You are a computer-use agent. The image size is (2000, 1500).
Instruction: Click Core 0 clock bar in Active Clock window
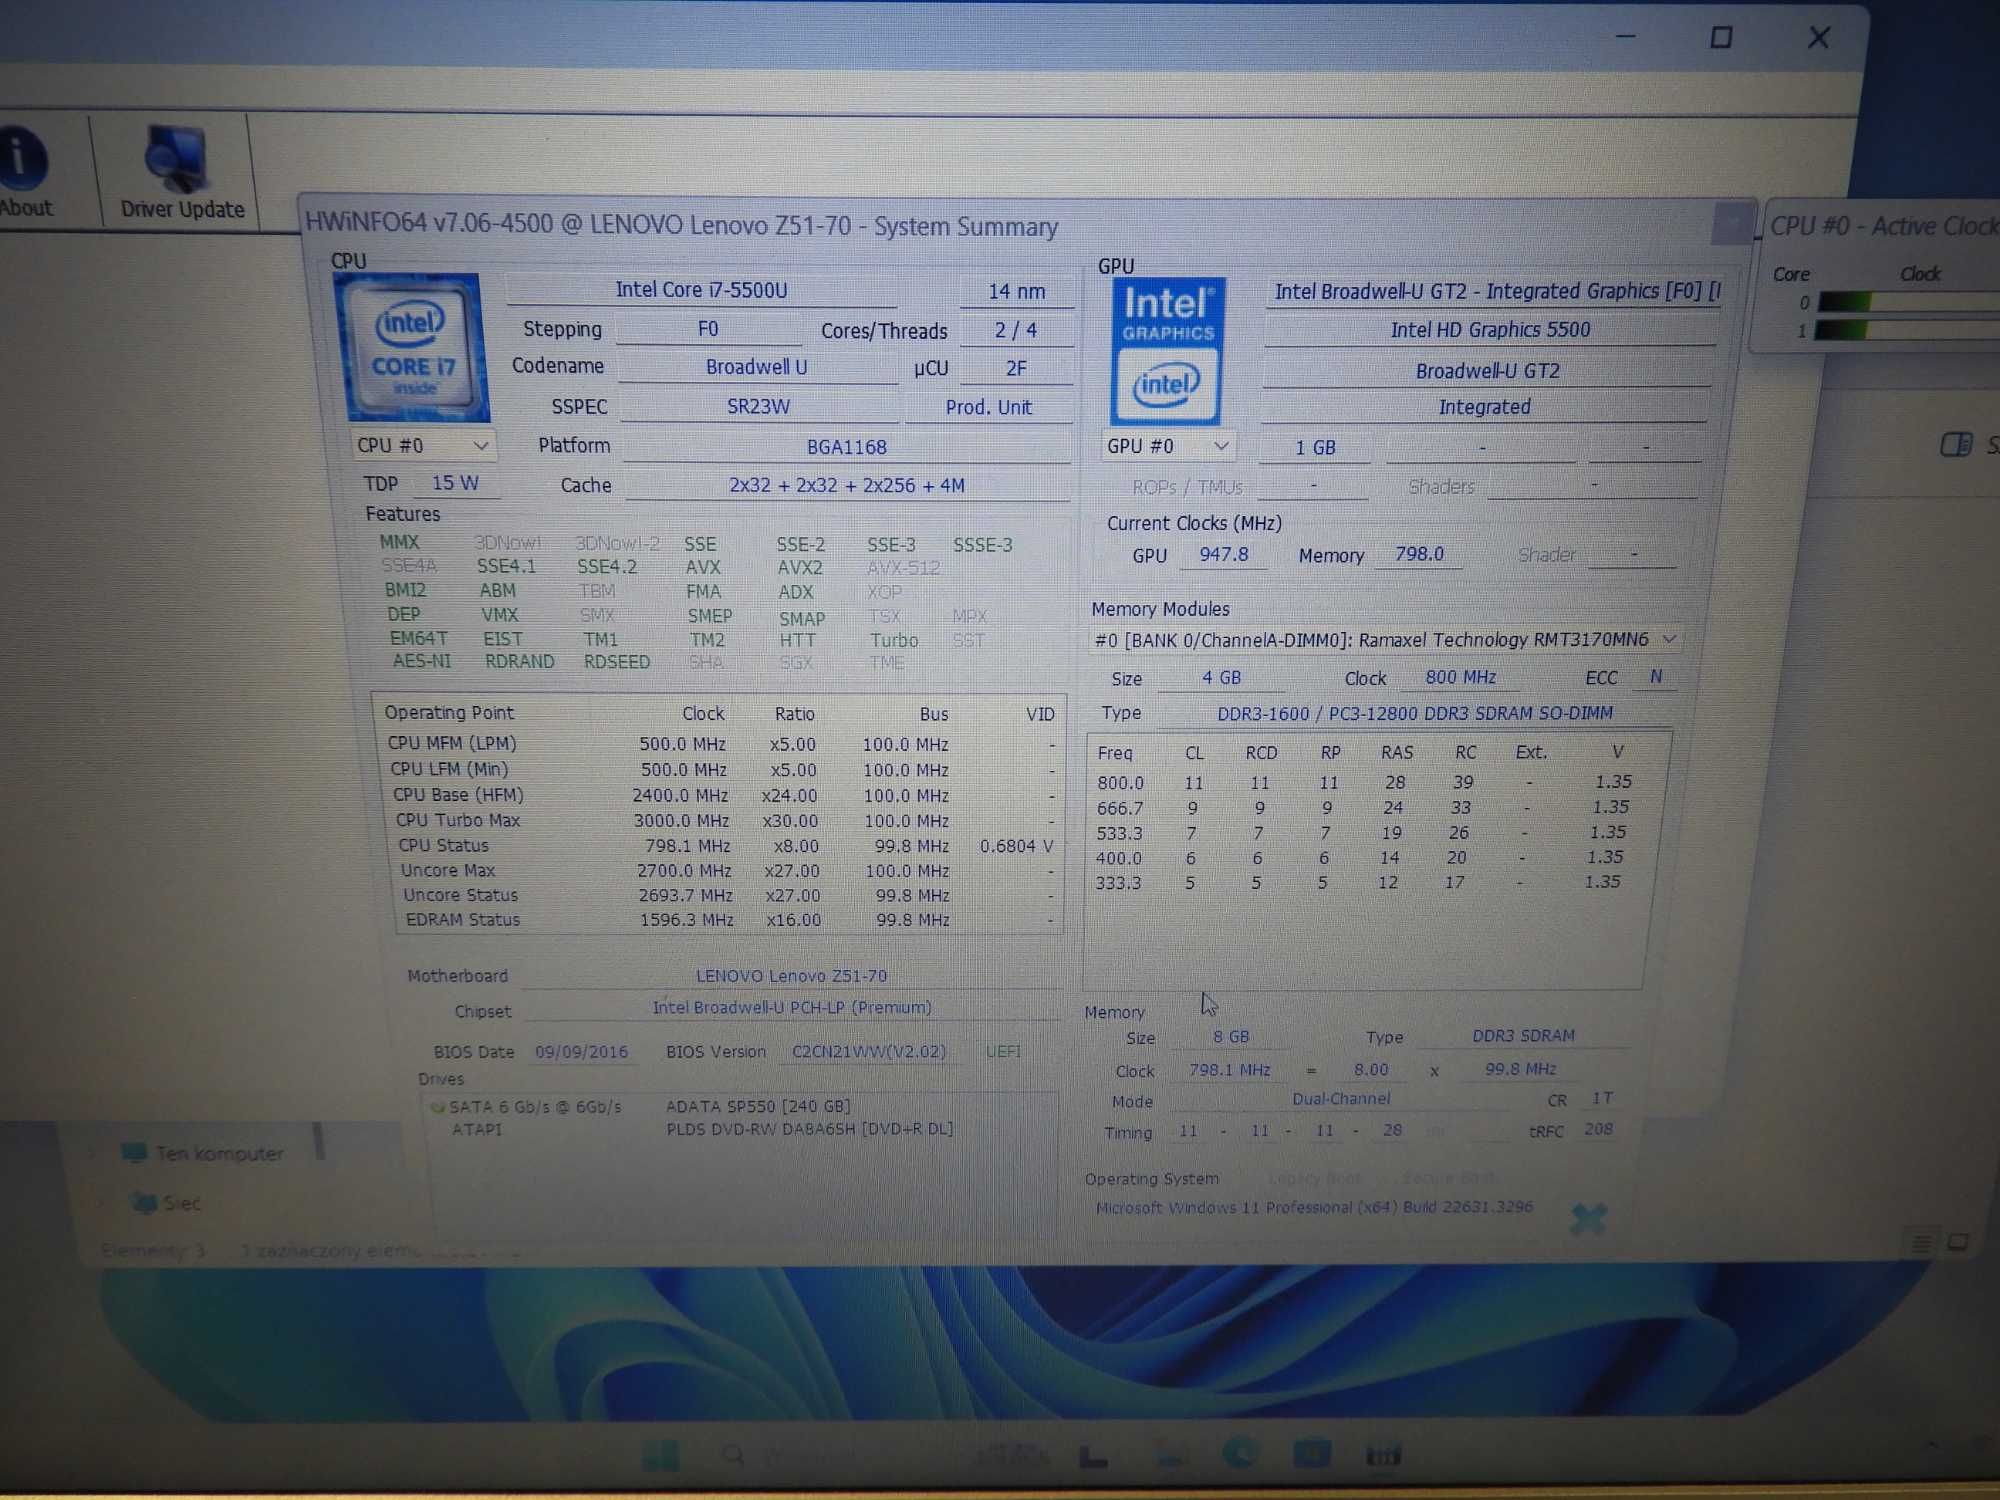(x=1907, y=302)
